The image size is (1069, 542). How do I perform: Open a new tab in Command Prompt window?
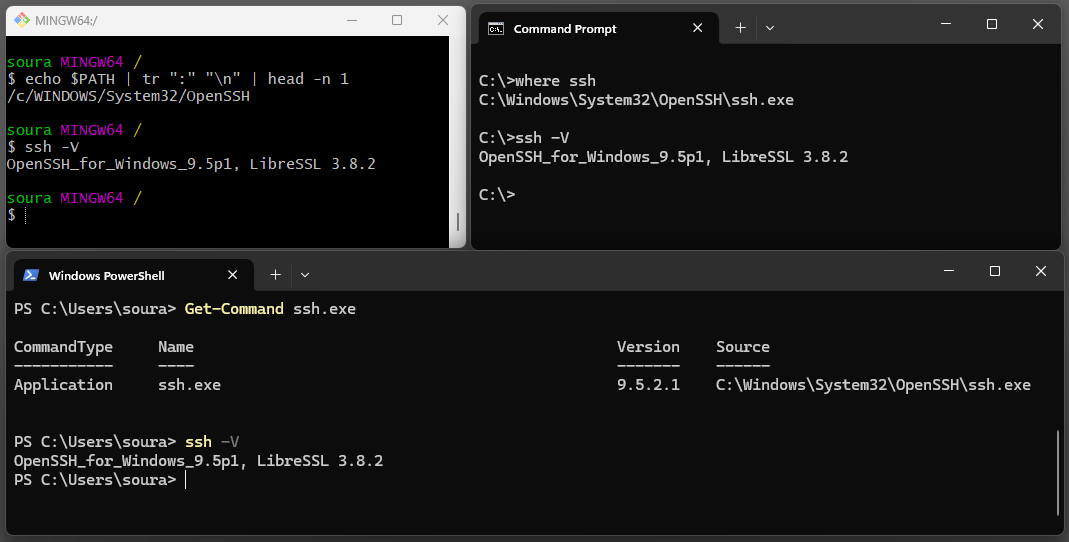(740, 28)
